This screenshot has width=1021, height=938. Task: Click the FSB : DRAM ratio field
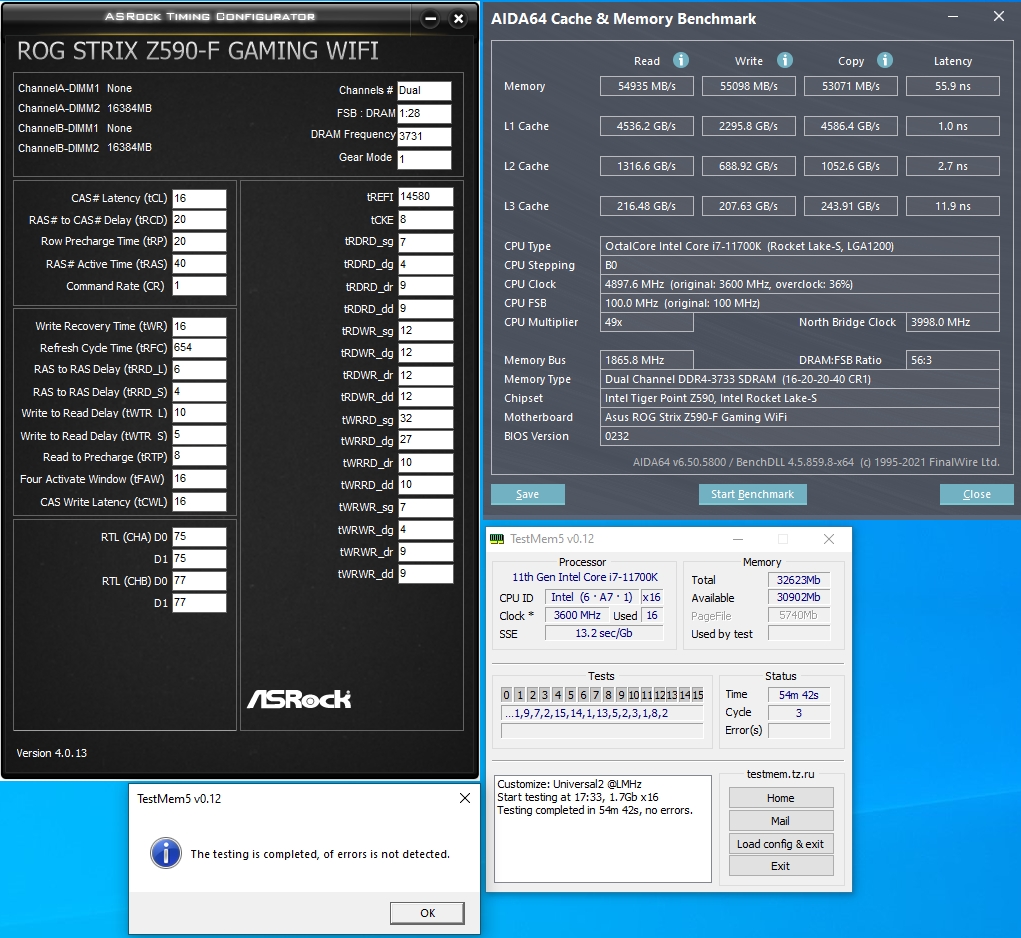424,113
